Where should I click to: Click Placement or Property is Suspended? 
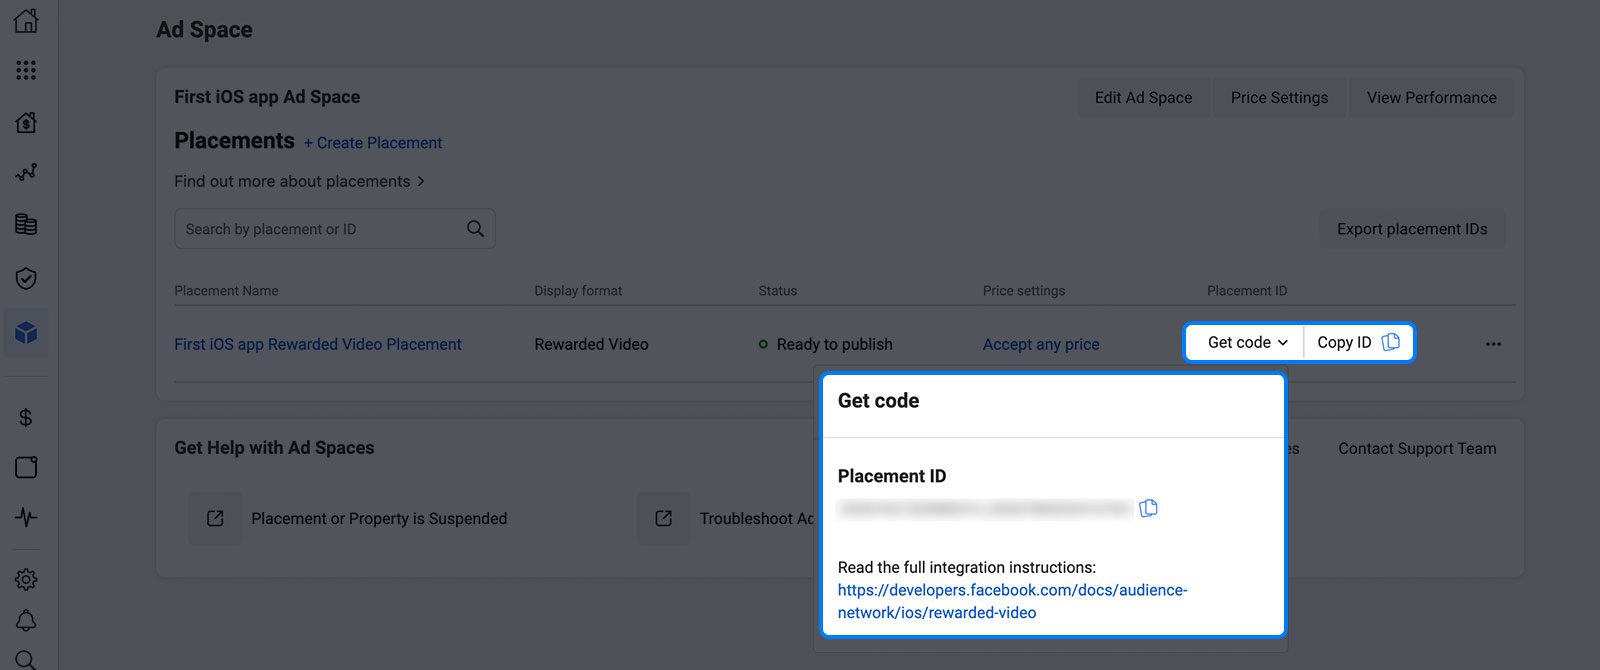click(379, 518)
